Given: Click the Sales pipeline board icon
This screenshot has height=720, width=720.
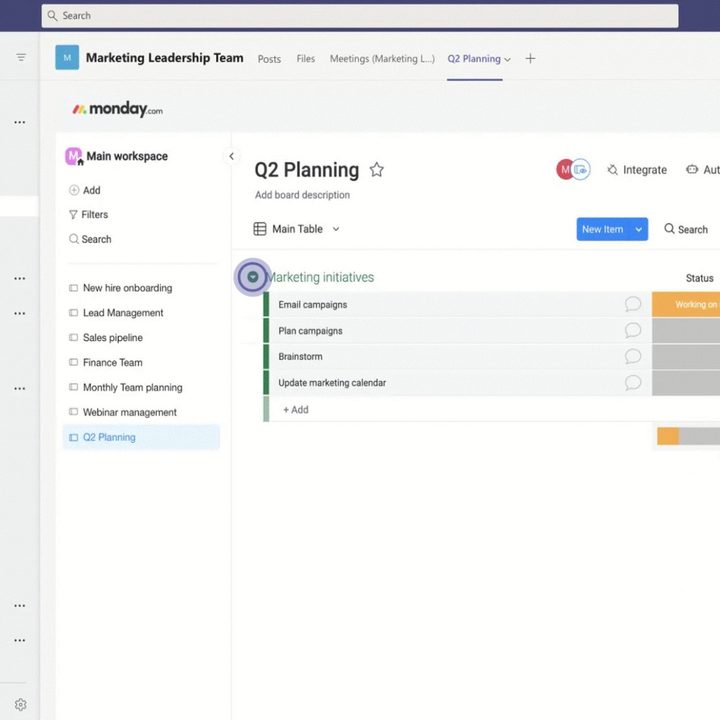Looking at the screenshot, I should pos(73,338).
